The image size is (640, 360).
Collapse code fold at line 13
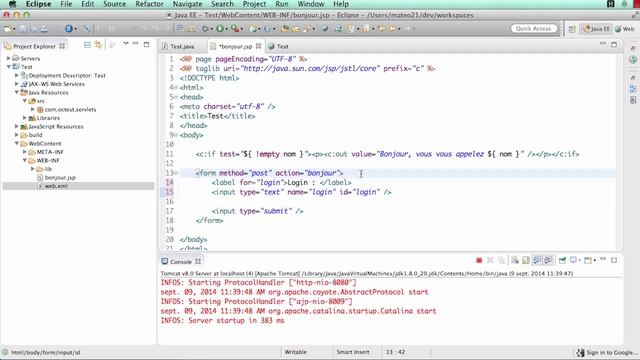tap(176, 173)
